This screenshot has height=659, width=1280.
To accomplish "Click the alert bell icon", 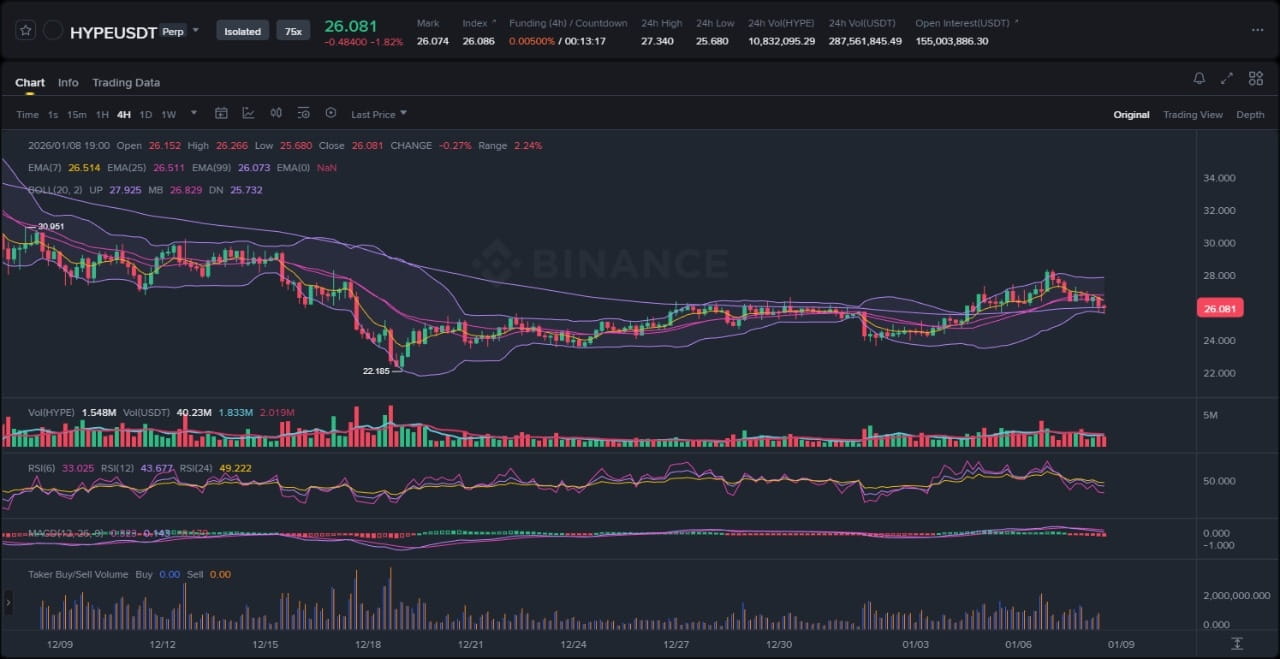I will 1199,78.
